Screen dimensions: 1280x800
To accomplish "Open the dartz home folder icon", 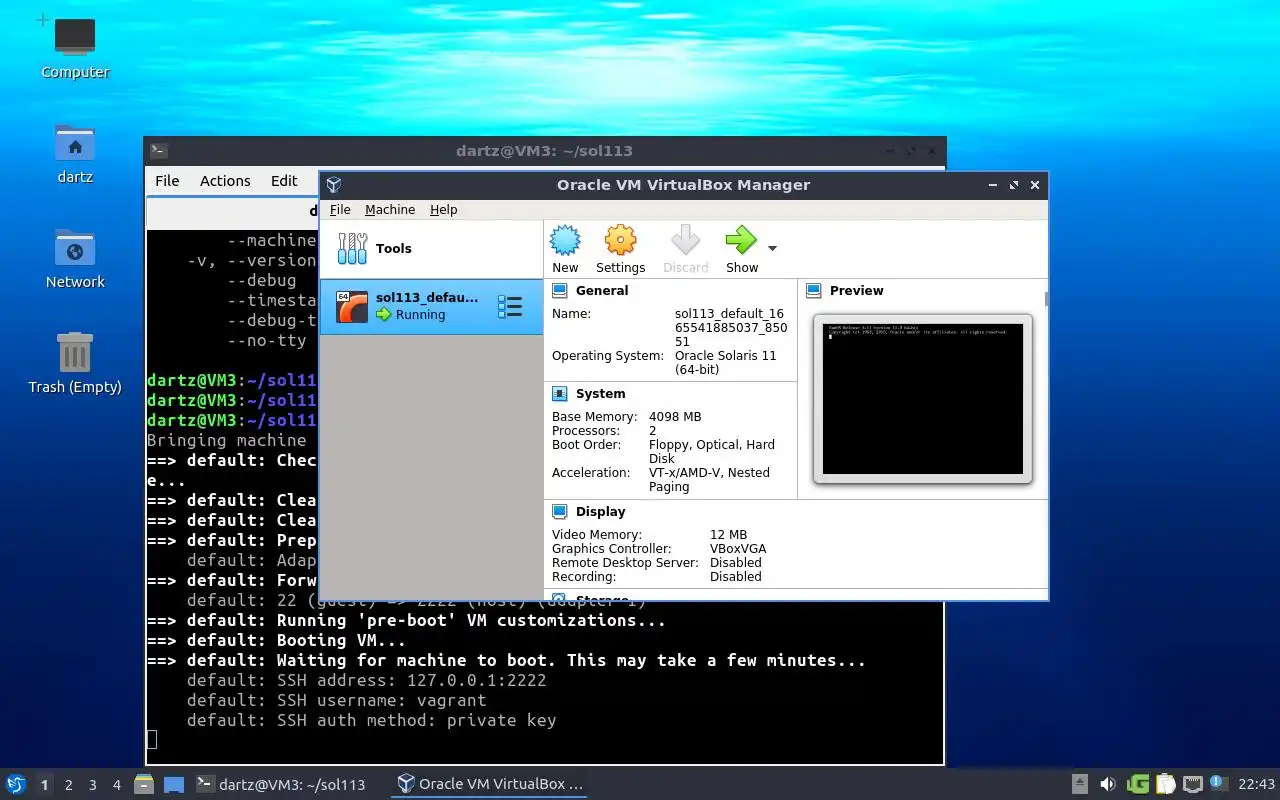I will coord(75,146).
